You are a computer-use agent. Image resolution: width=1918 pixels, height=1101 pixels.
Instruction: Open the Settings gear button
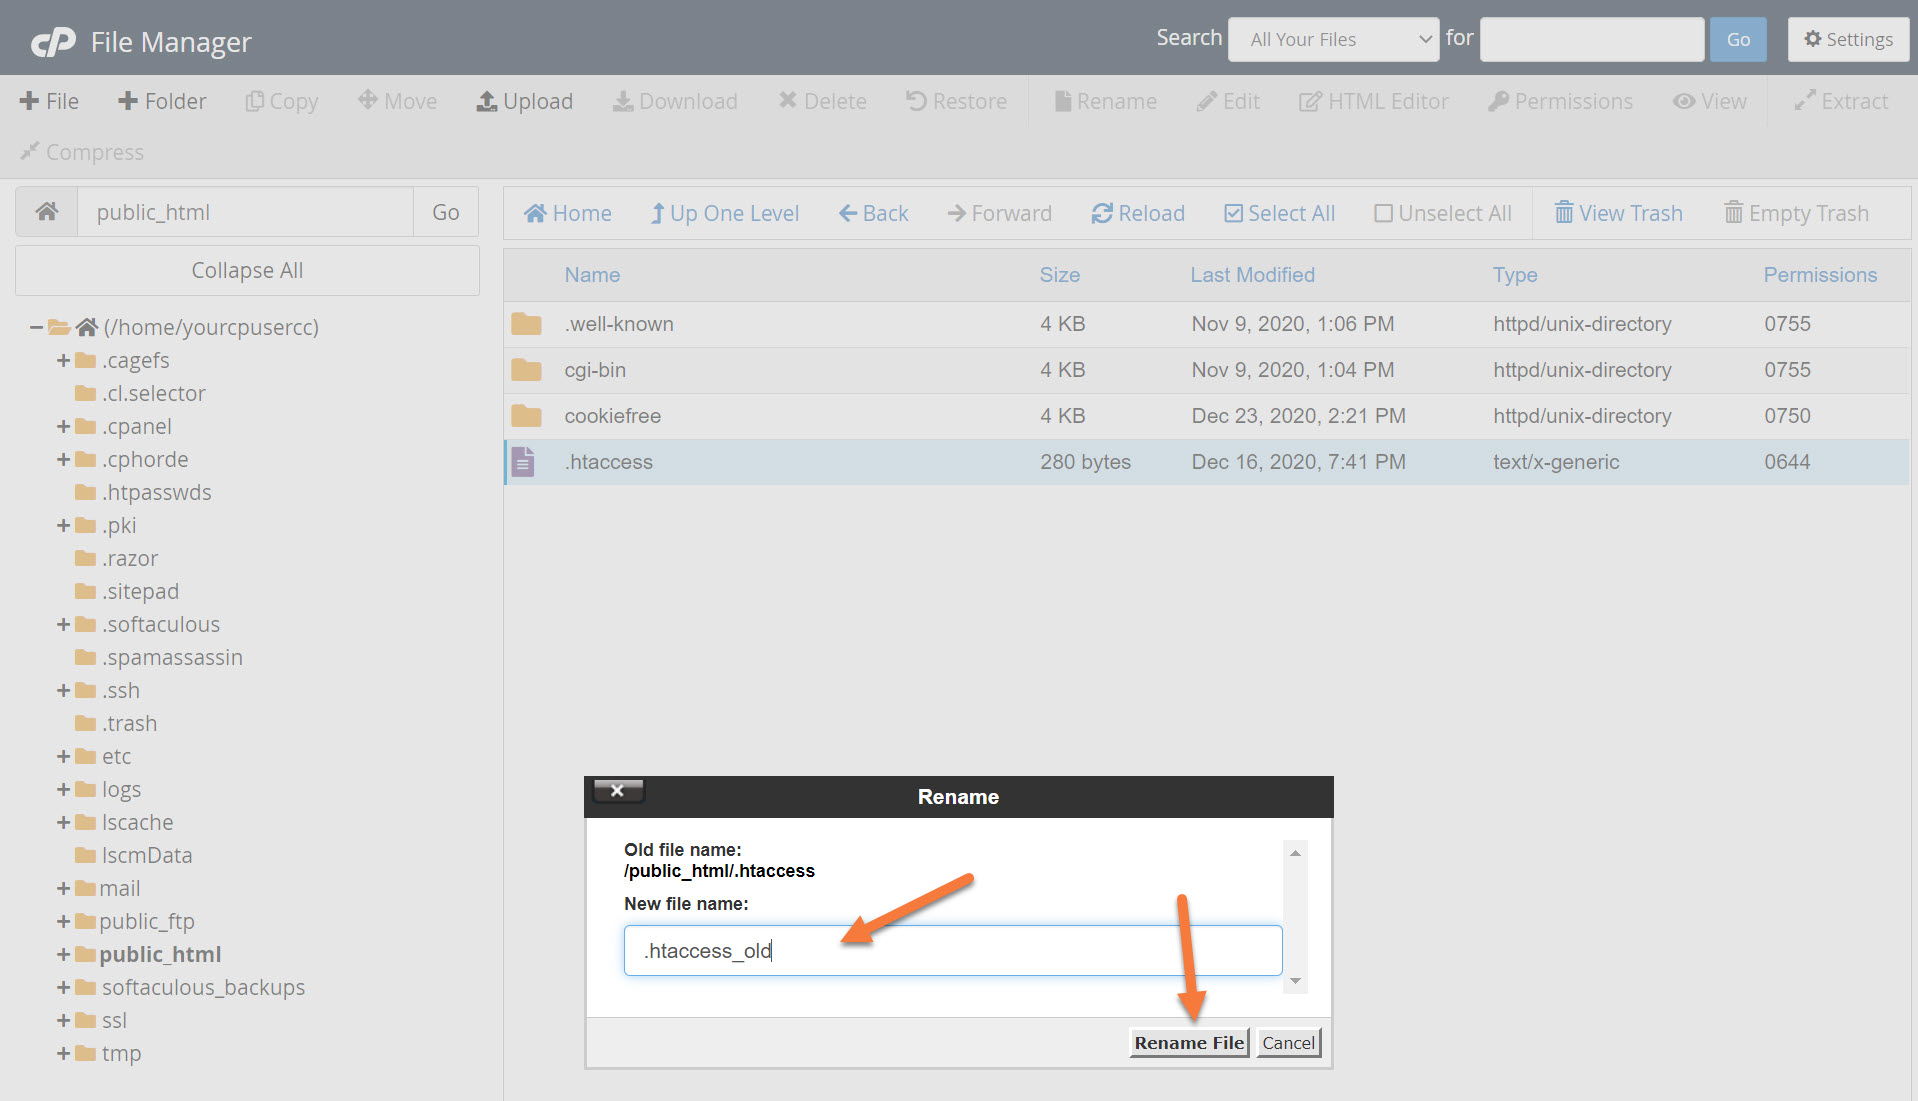(1848, 40)
